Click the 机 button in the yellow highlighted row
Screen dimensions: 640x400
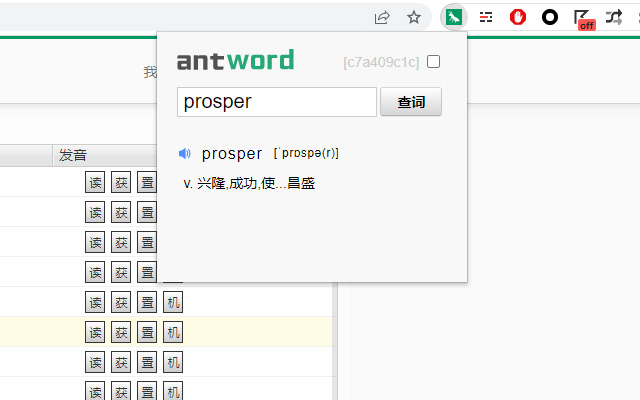pos(173,332)
